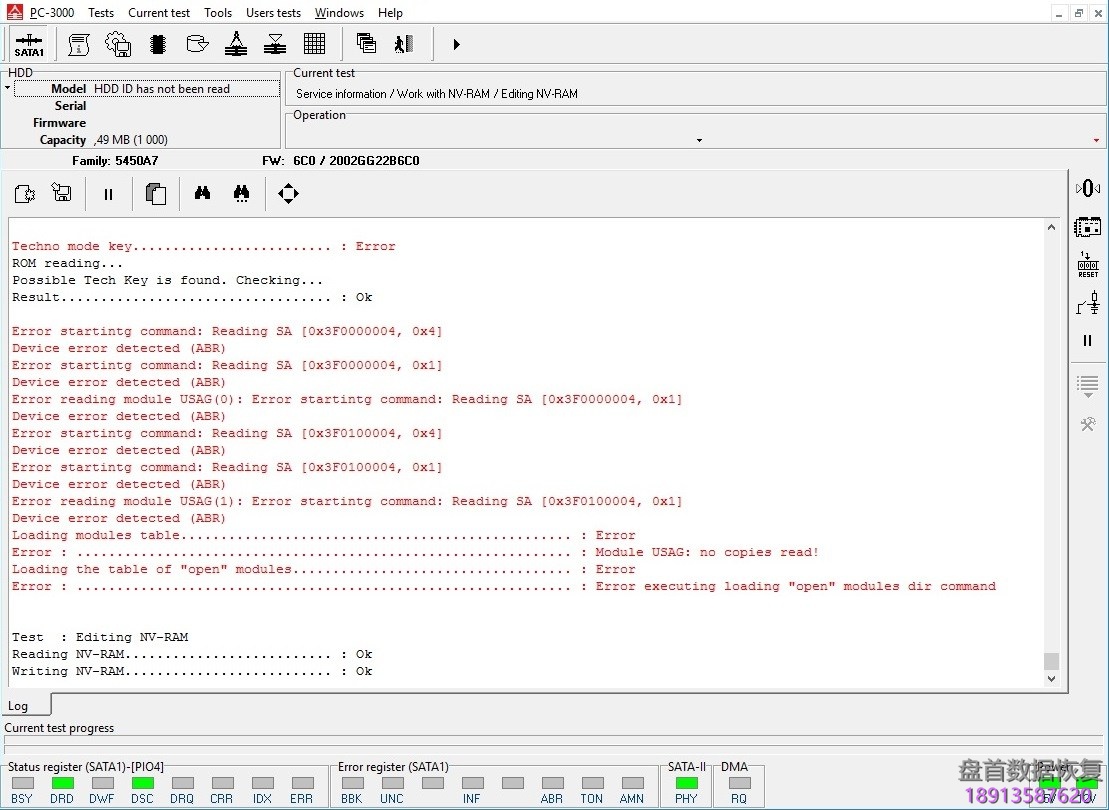This screenshot has width=1109, height=810.
Task: Click the four-arrow expand log icon
Action: tap(288, 194)
